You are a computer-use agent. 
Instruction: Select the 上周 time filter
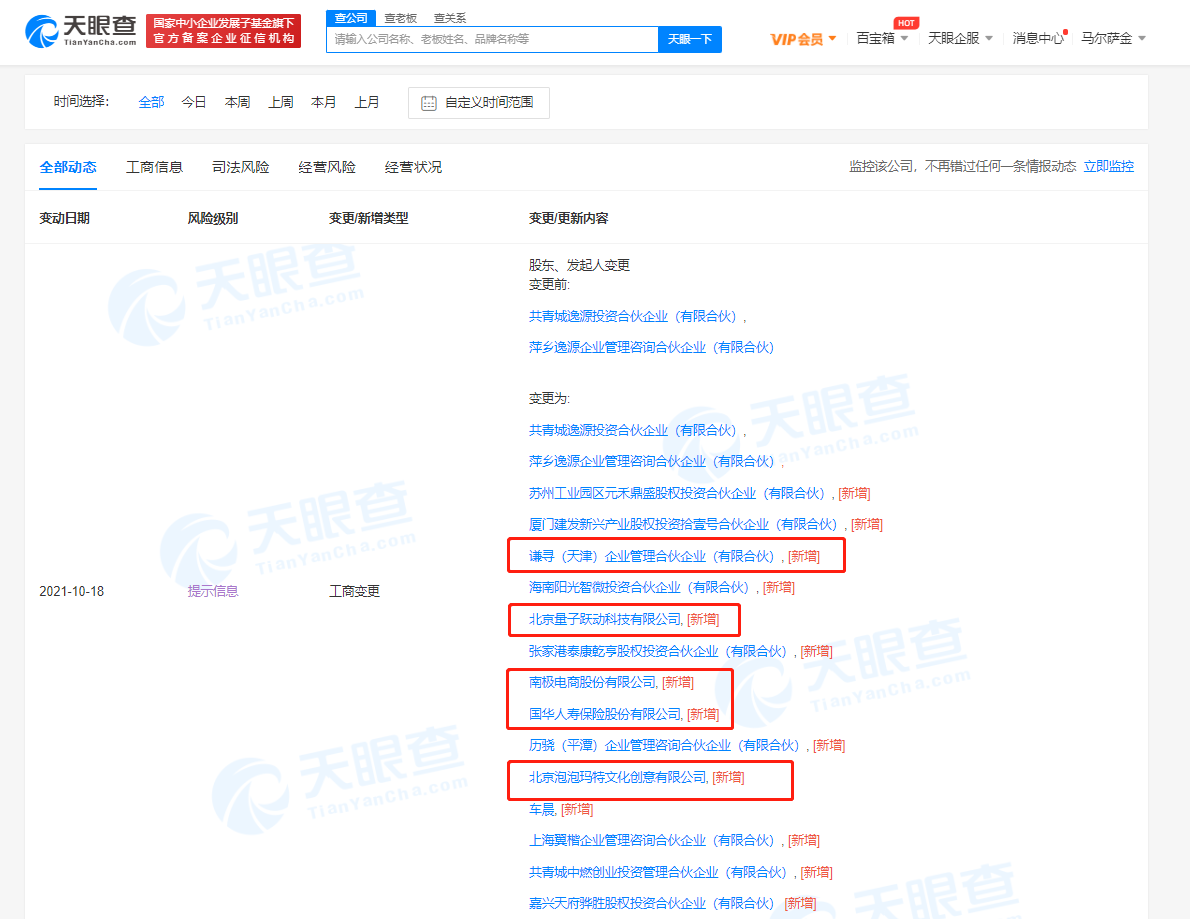pyautogui.click(x=281, y=102)
